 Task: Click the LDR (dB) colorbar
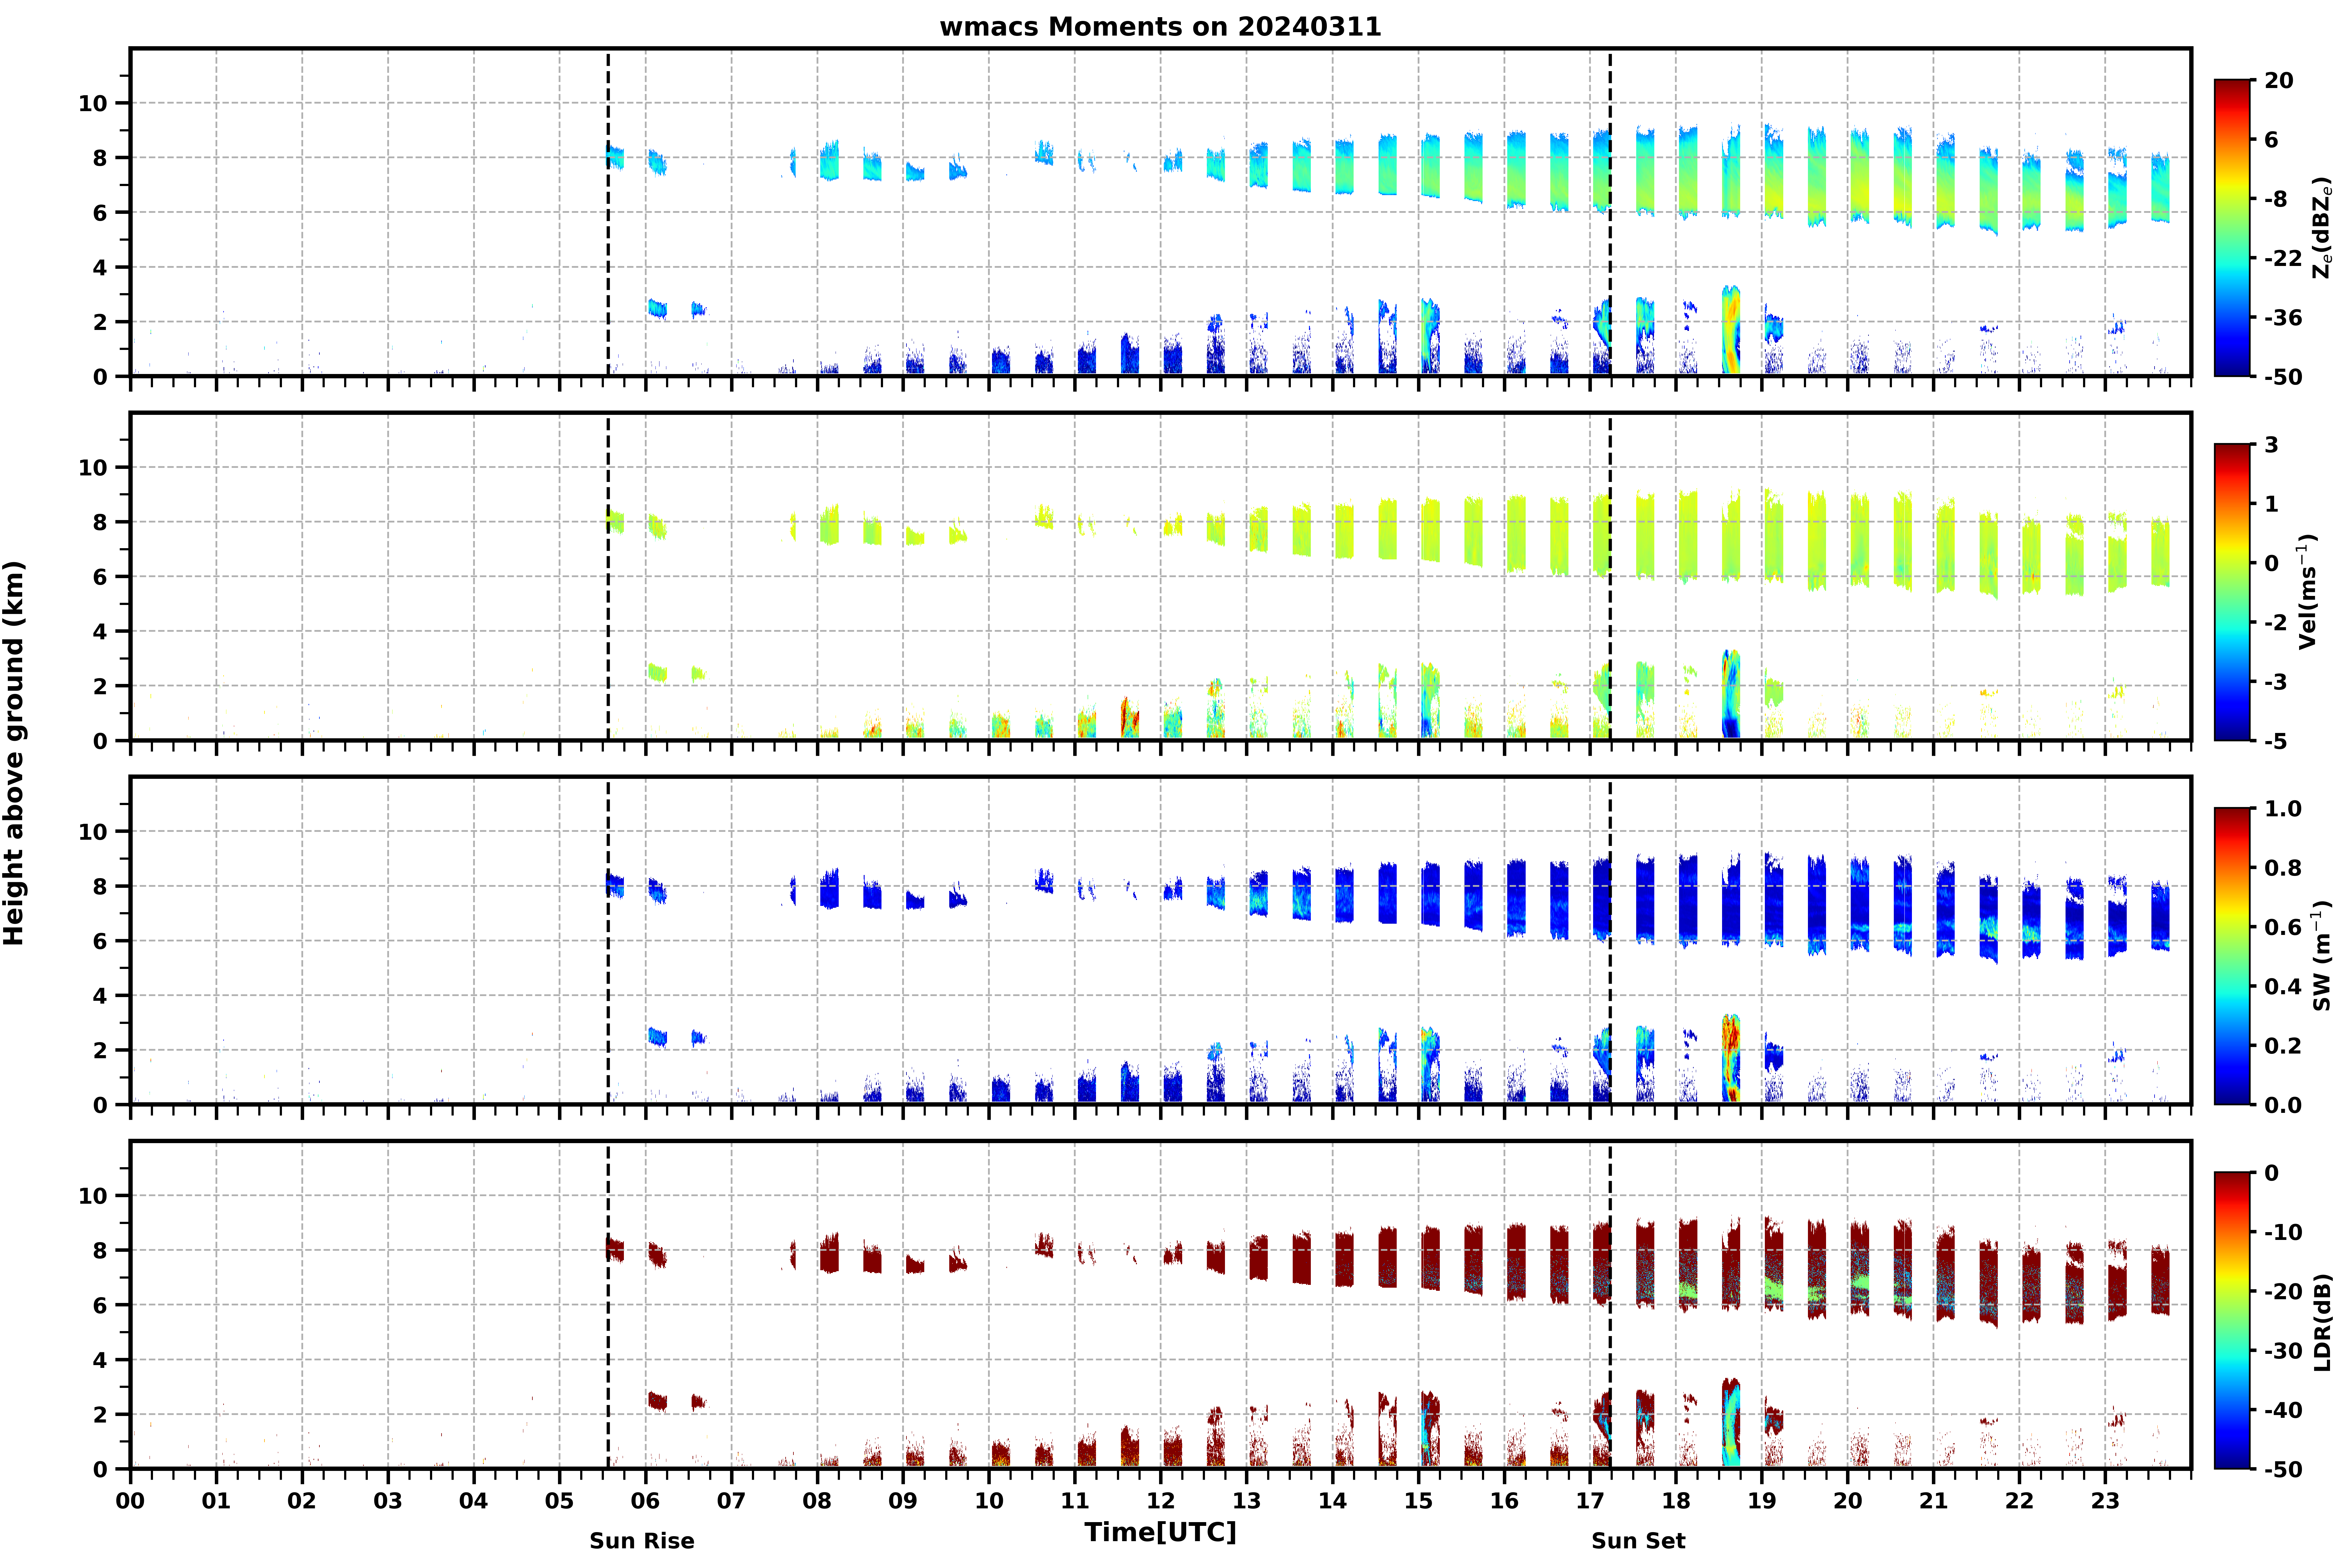2232,1320
